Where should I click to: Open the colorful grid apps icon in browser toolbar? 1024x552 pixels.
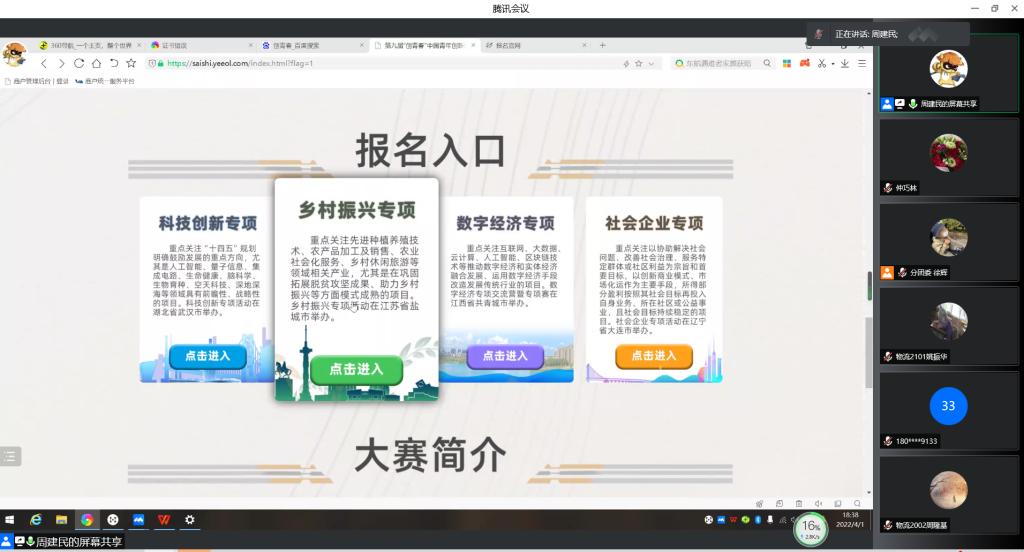[787, 63]
